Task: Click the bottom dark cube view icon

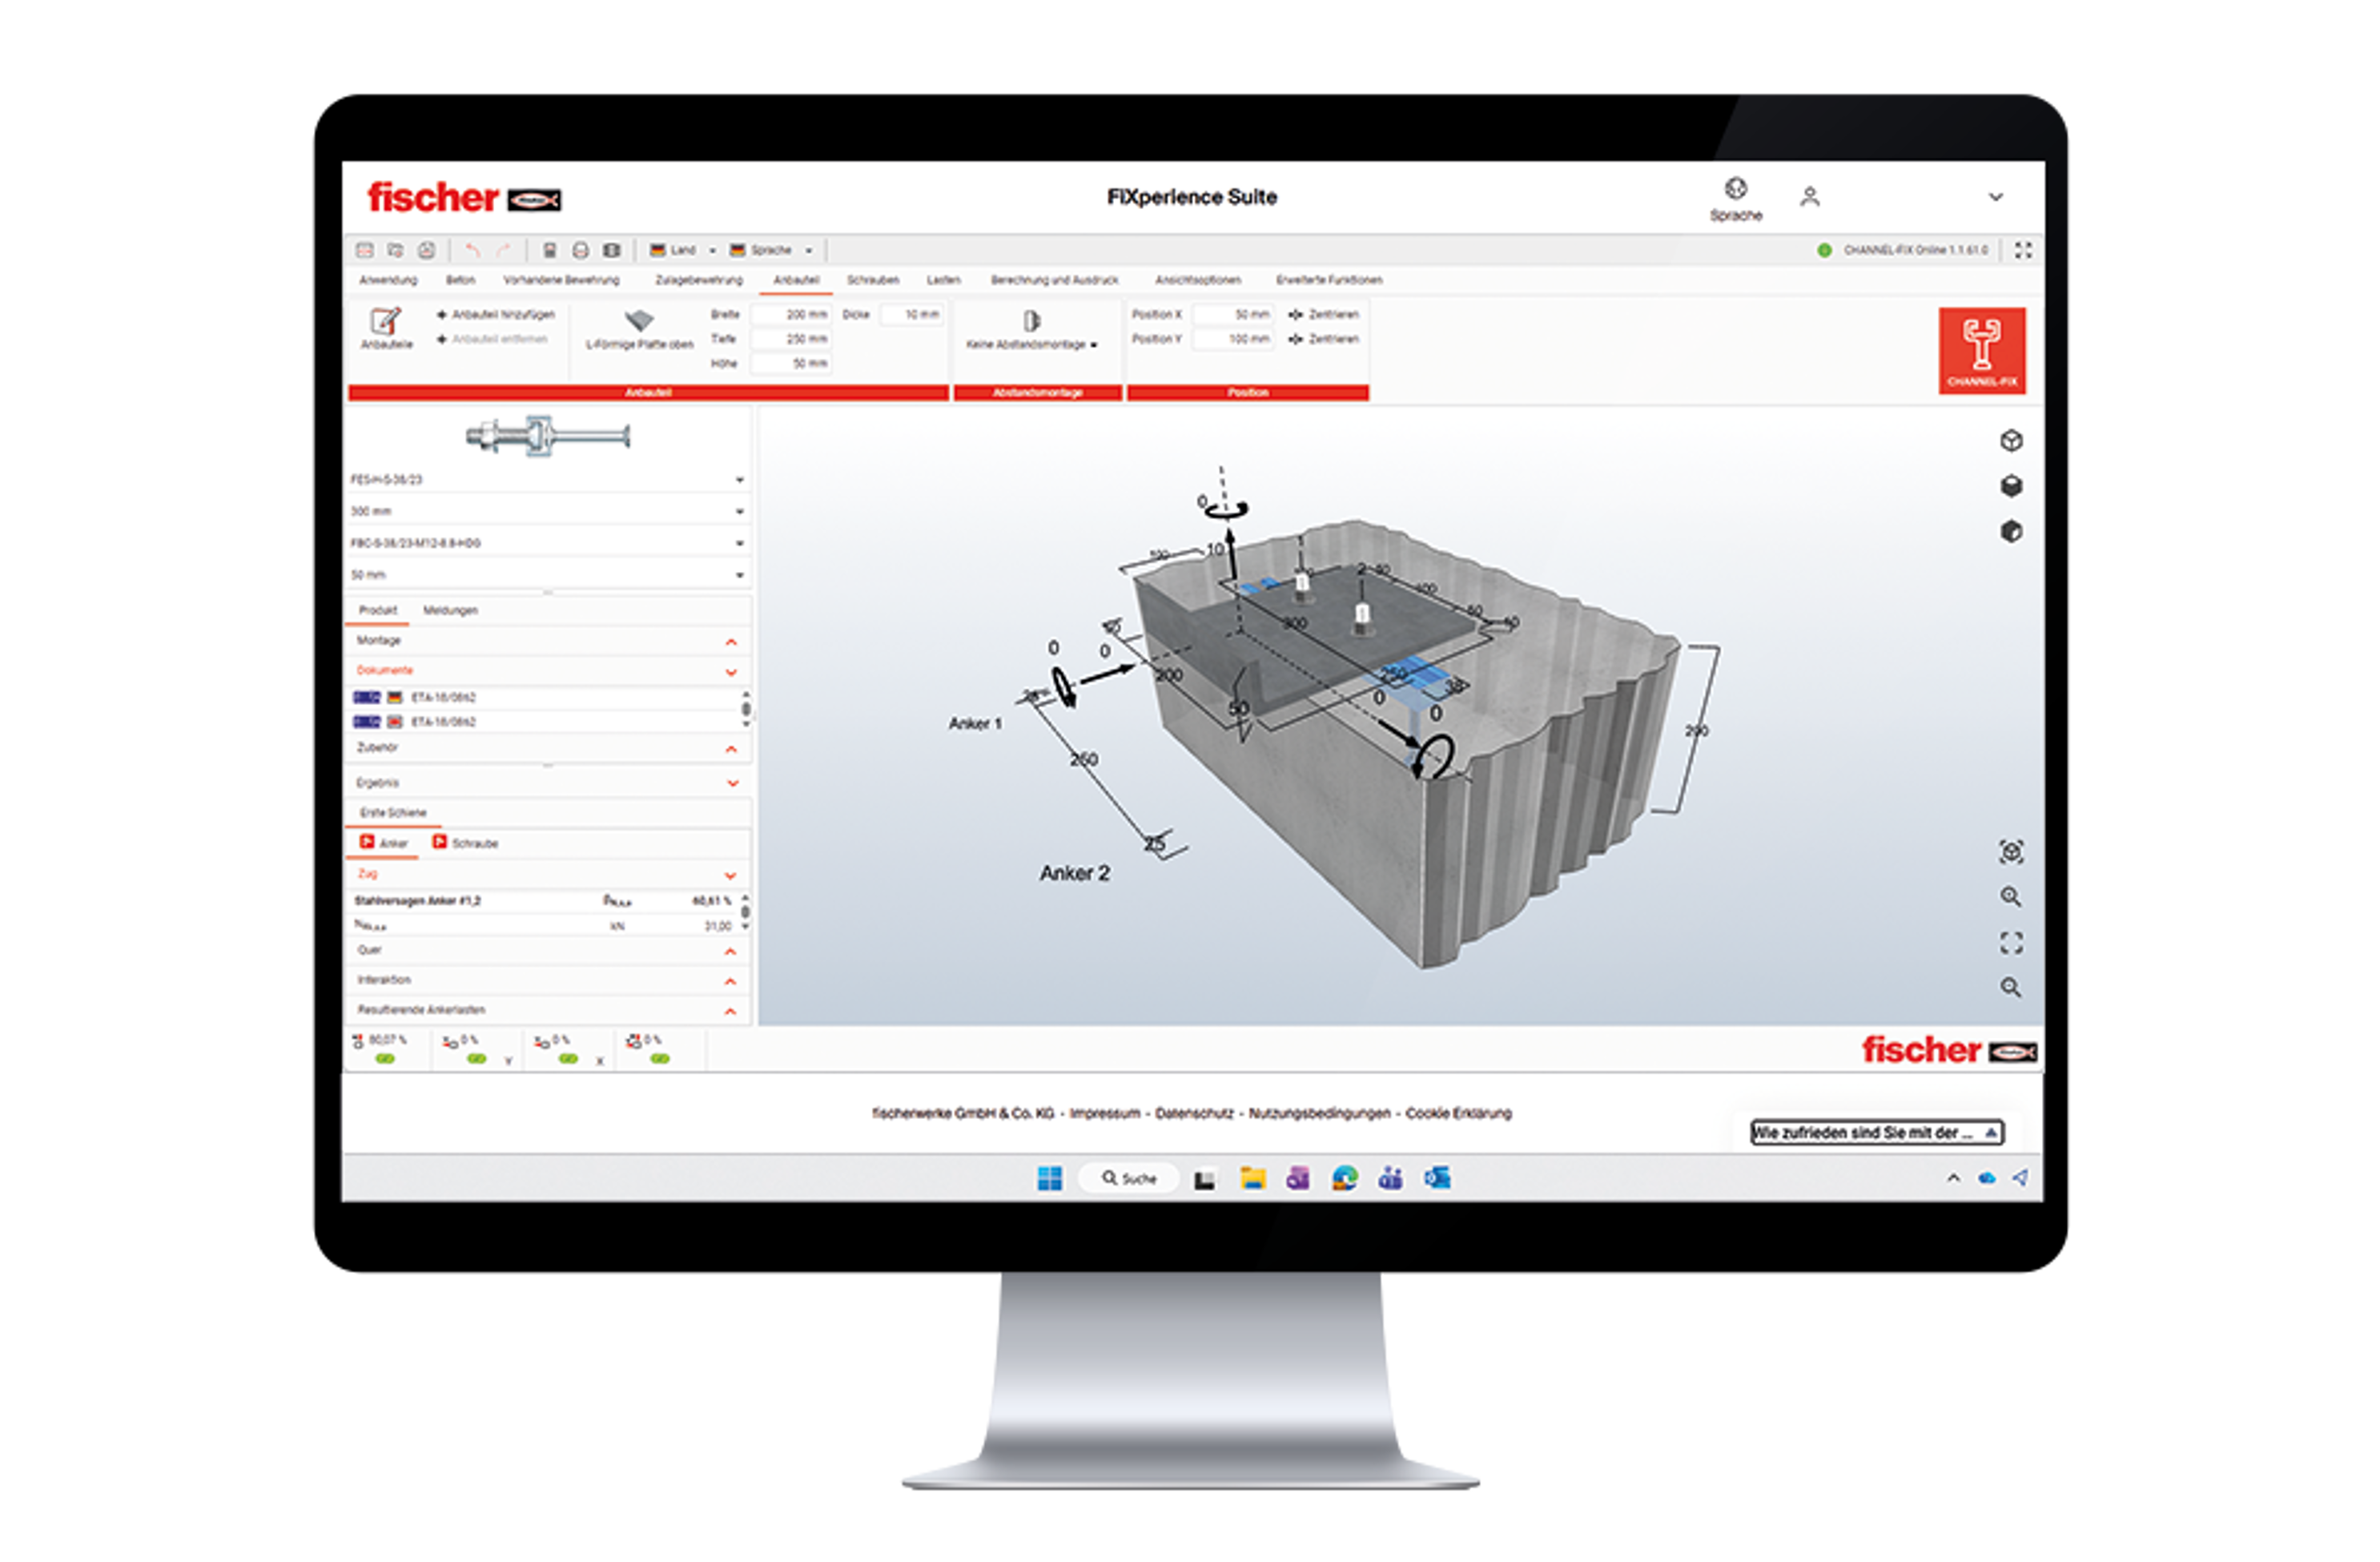Action: (x=2012, y=531)
